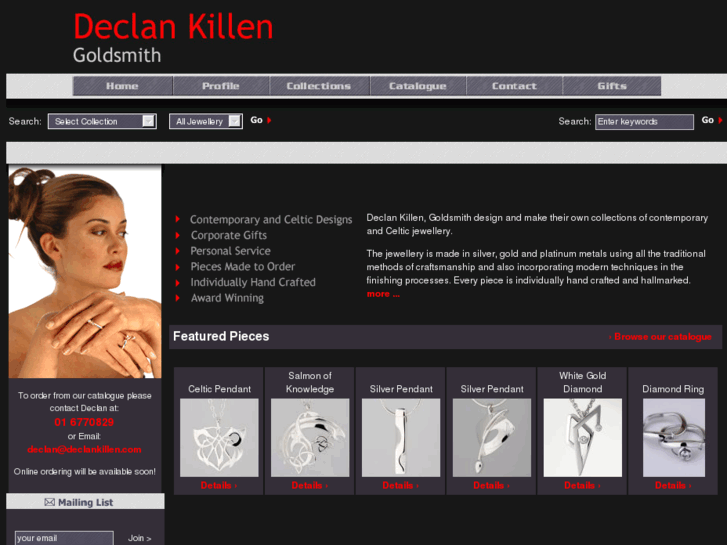Open the fourth featured Silver Pendant image
The image size is (727, 545).
click(492, 437)
